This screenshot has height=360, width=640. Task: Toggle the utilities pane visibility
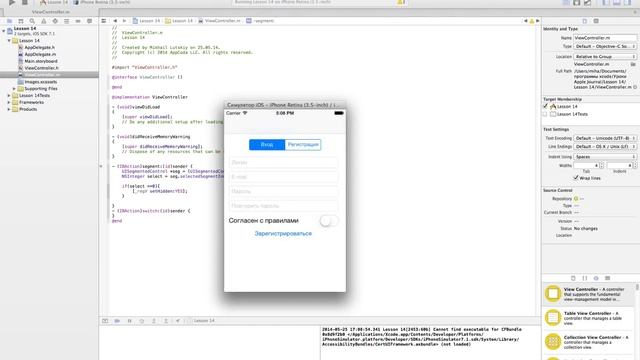(627, 2)
